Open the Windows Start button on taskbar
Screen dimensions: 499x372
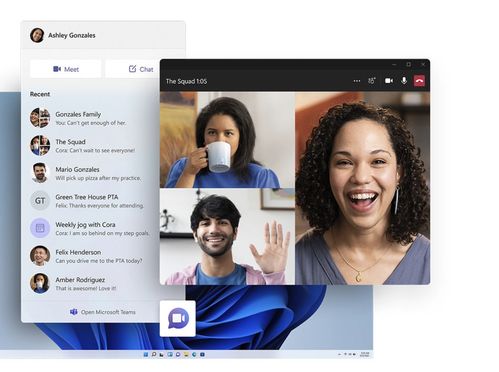pyautogui.click(x=146, y=354)
